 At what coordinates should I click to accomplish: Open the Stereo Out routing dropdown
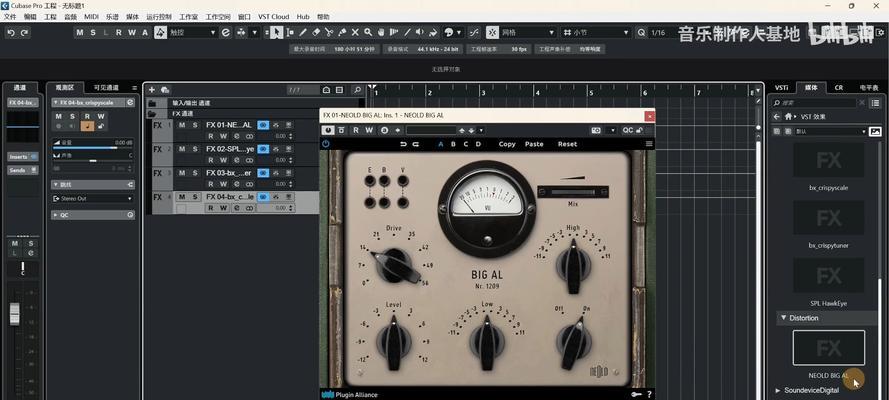[x=93, y=199]
